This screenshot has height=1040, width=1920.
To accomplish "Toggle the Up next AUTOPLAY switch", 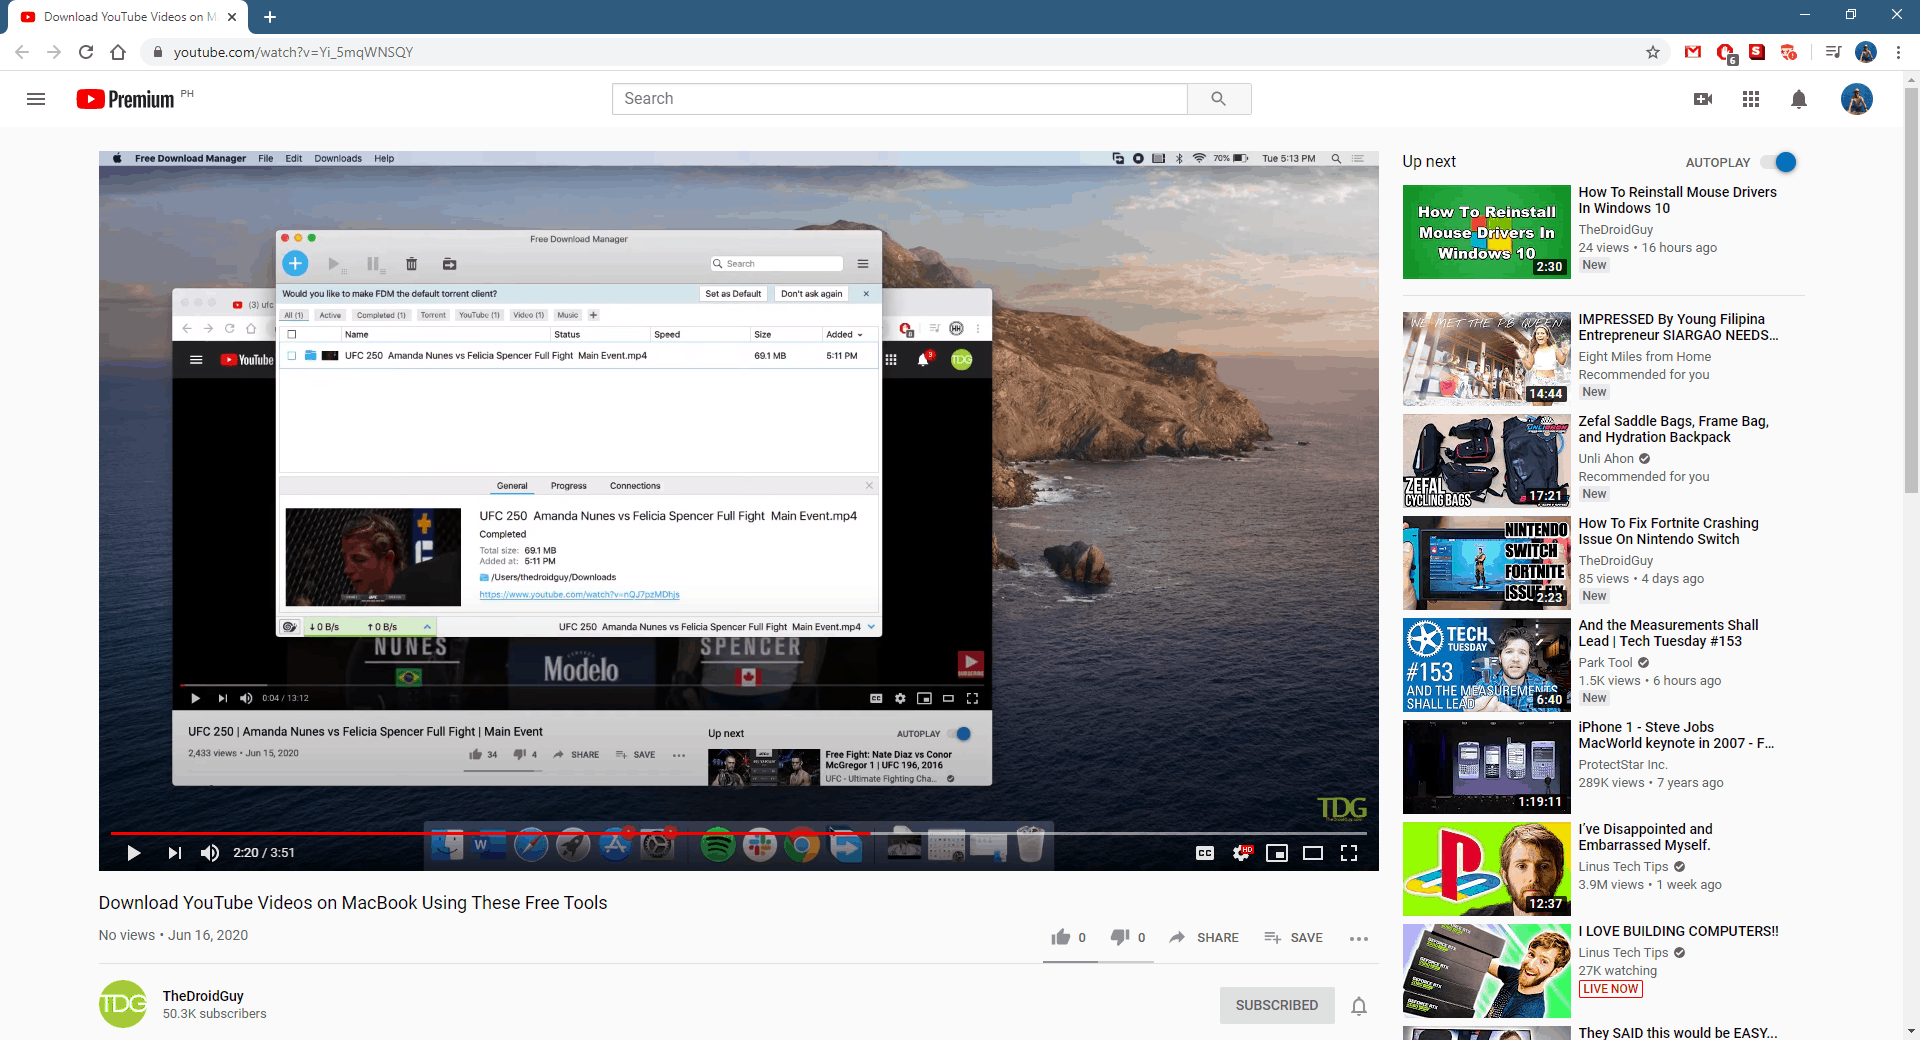I will pos(1779,162).
